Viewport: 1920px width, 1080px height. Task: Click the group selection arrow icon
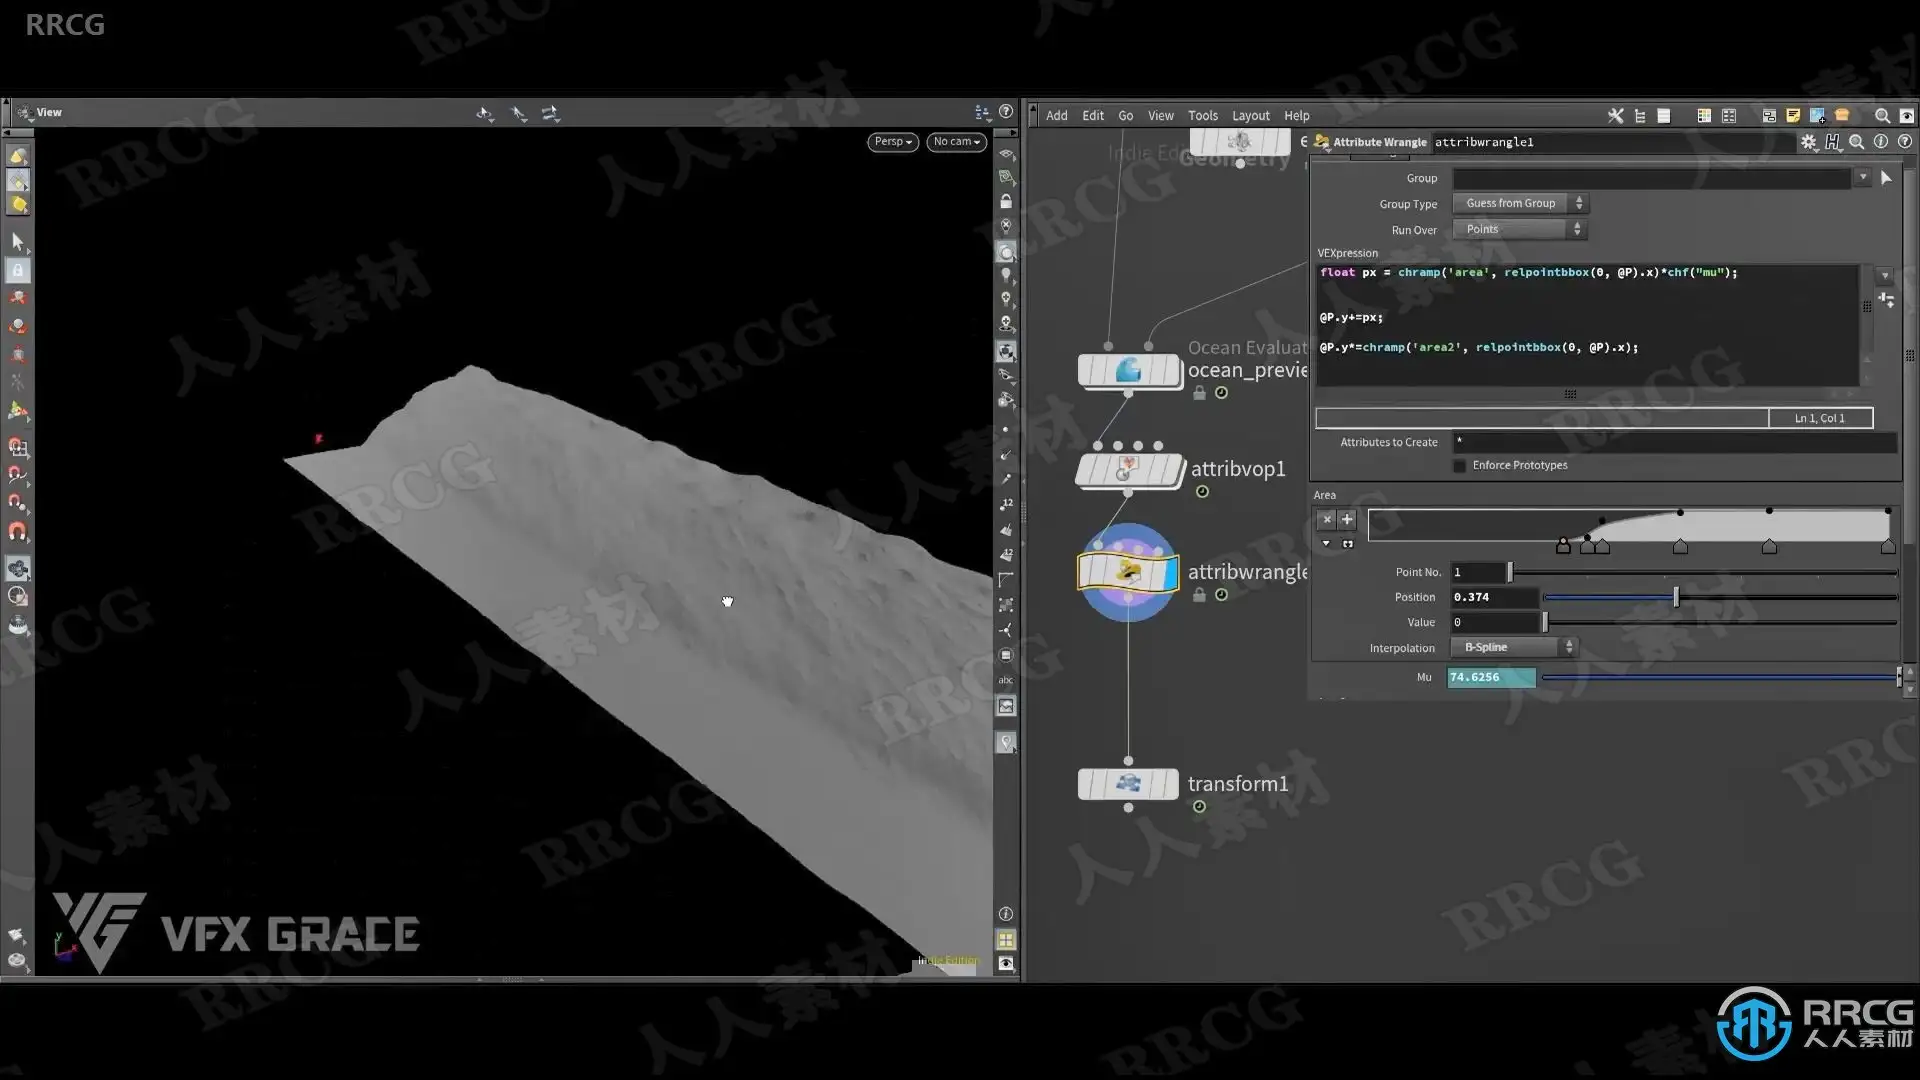click(1886, 178)
